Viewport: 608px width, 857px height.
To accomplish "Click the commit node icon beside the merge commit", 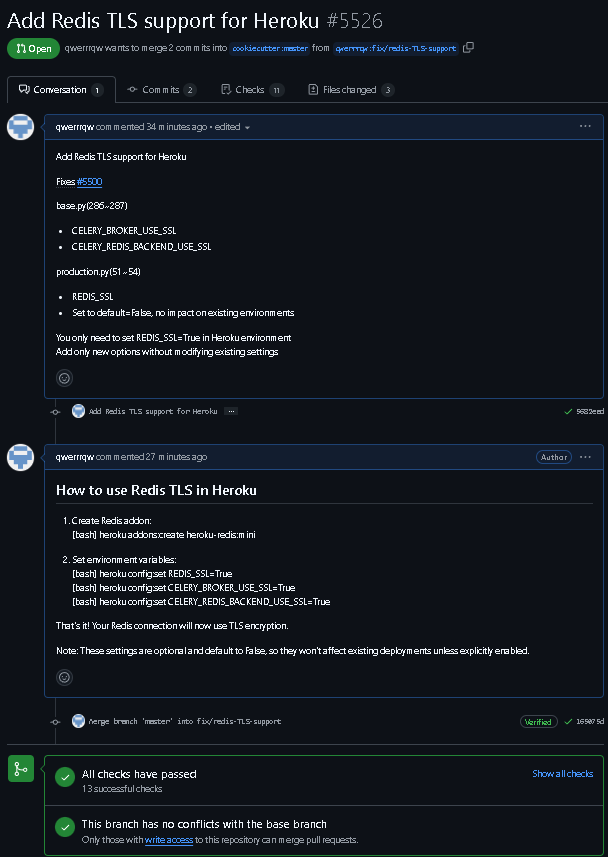I will click(56, 720).
